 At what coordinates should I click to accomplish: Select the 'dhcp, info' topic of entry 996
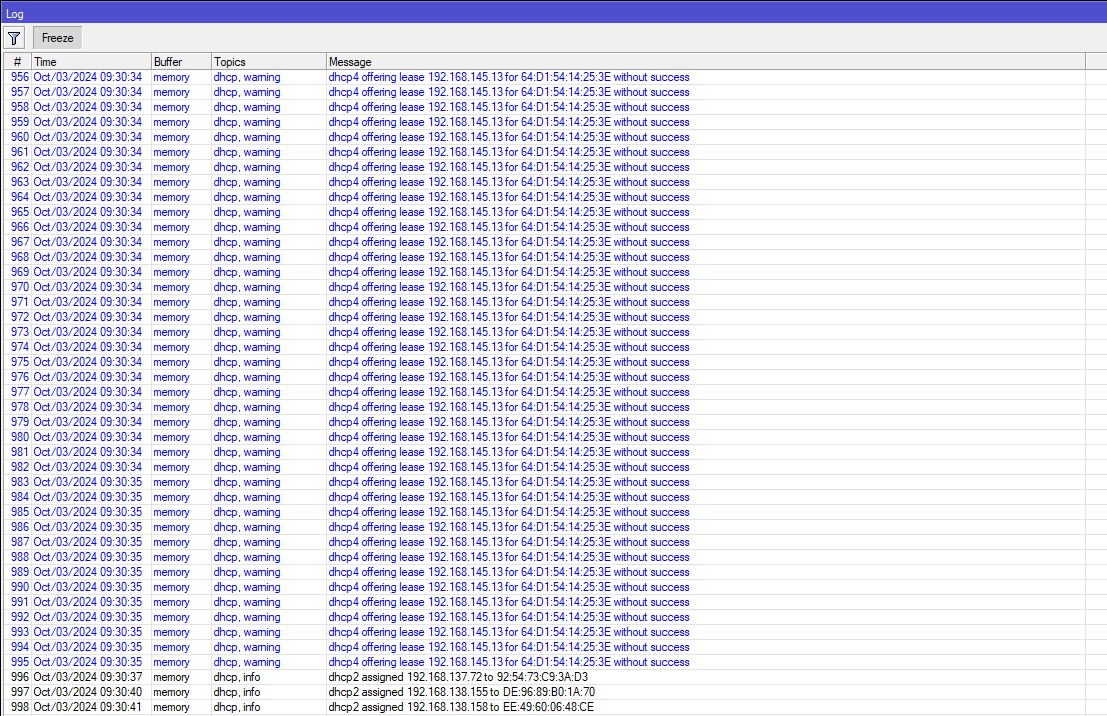(x=237, y=677)
